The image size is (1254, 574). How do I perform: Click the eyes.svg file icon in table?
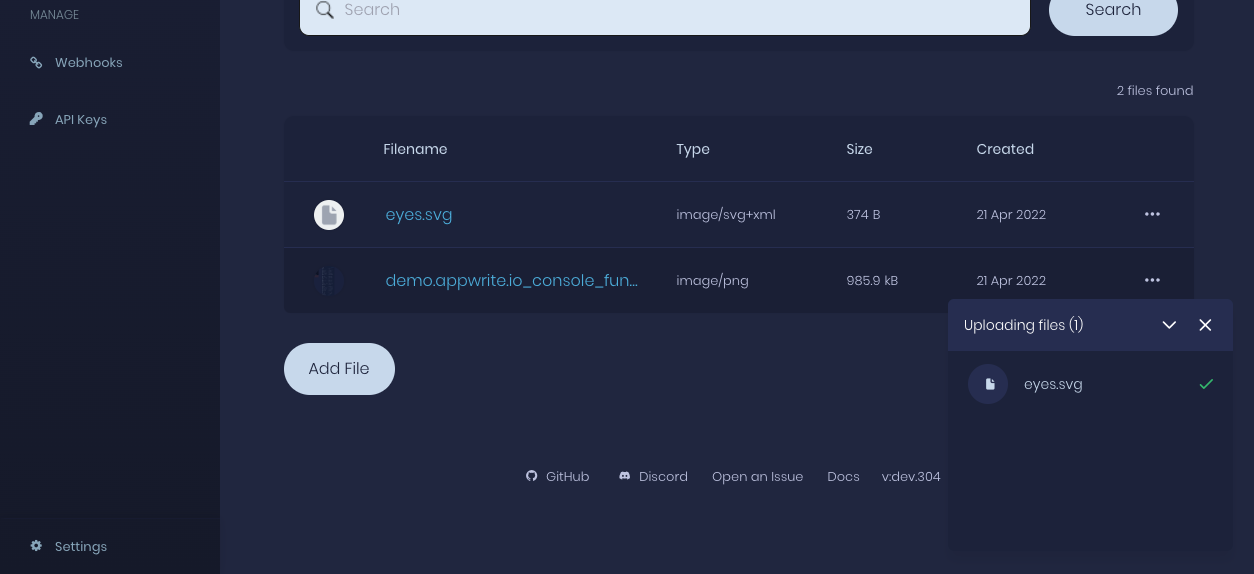tap(329, 215)
